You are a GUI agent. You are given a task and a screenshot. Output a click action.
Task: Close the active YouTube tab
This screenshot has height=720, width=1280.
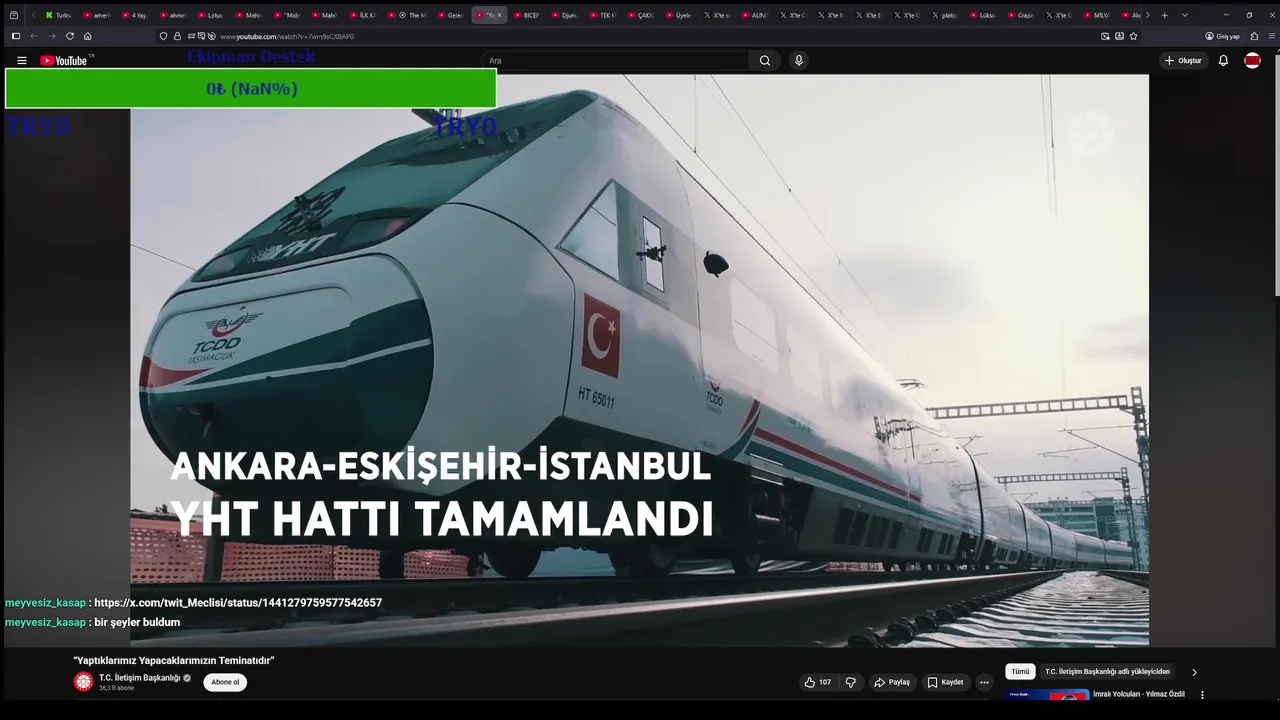pos(499,15)
